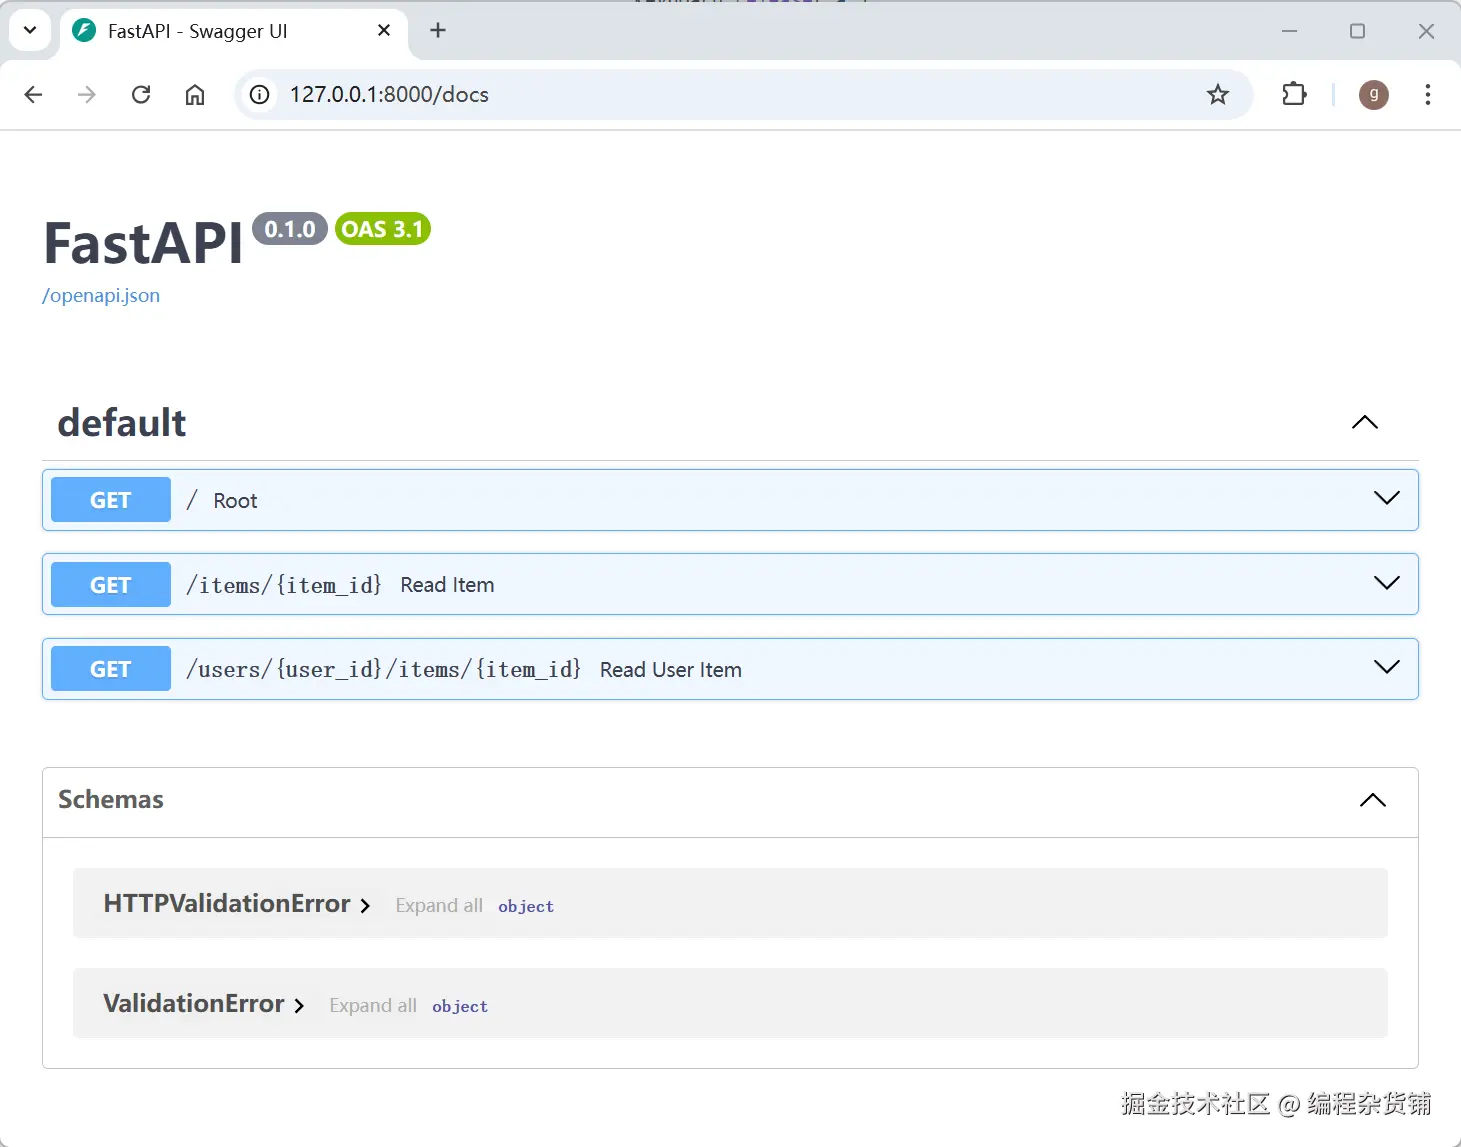Screen dimensions: 1461x1147
Task: Open the profile avatar 'g'
Action: (1373, 94)
